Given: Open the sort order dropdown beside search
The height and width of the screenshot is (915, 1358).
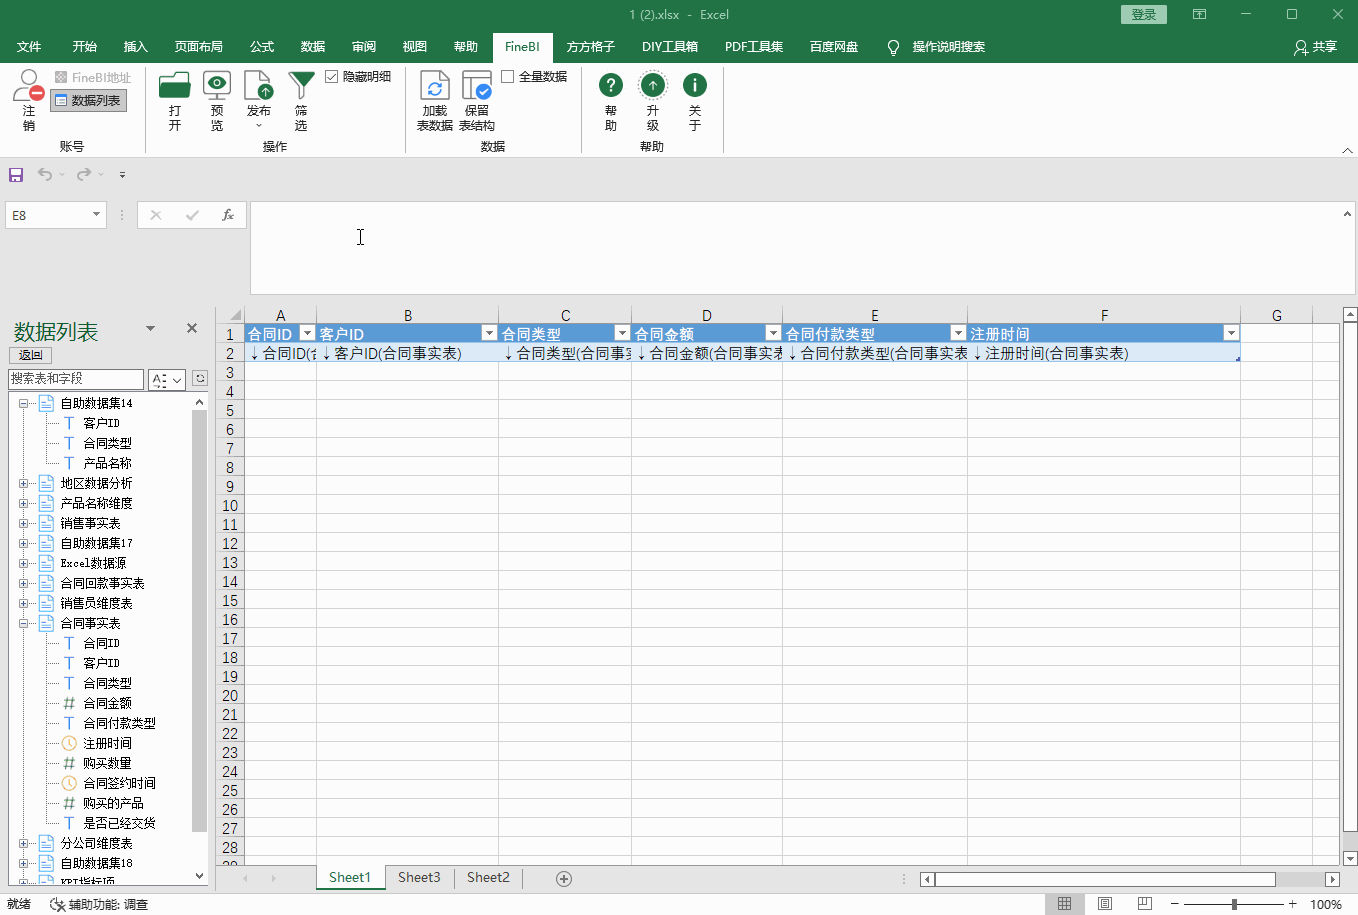Looking at the screenshot, I should [x=168, y=380].
